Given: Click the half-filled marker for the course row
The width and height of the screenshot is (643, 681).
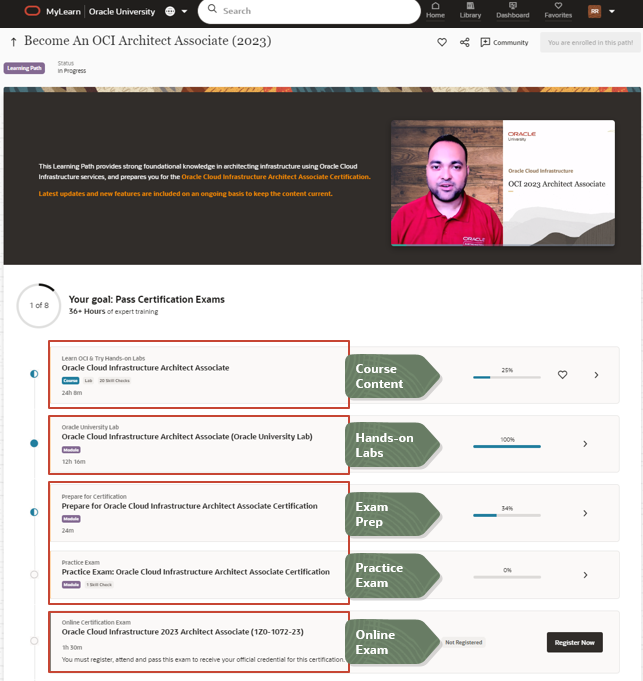Looking at the screenshot, I should 34,374.
